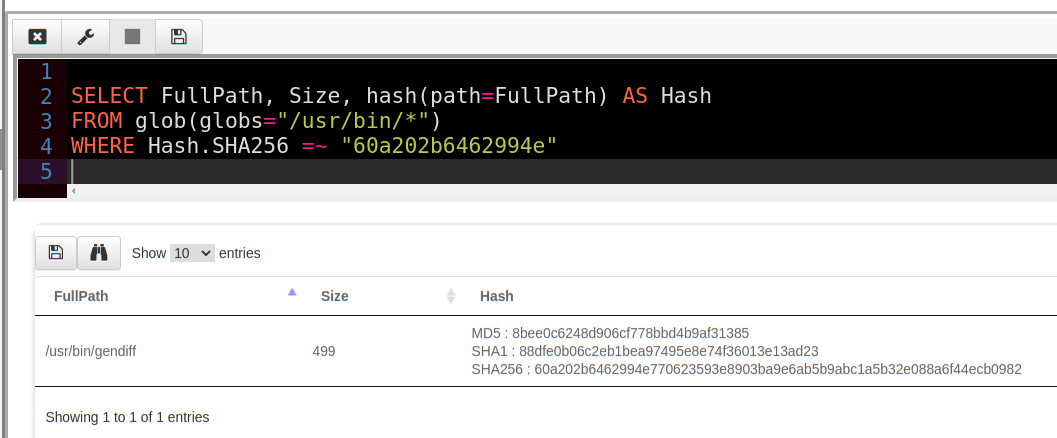Open the Show entries count dropdown
1057x438 pixels.
click(192, 253)
